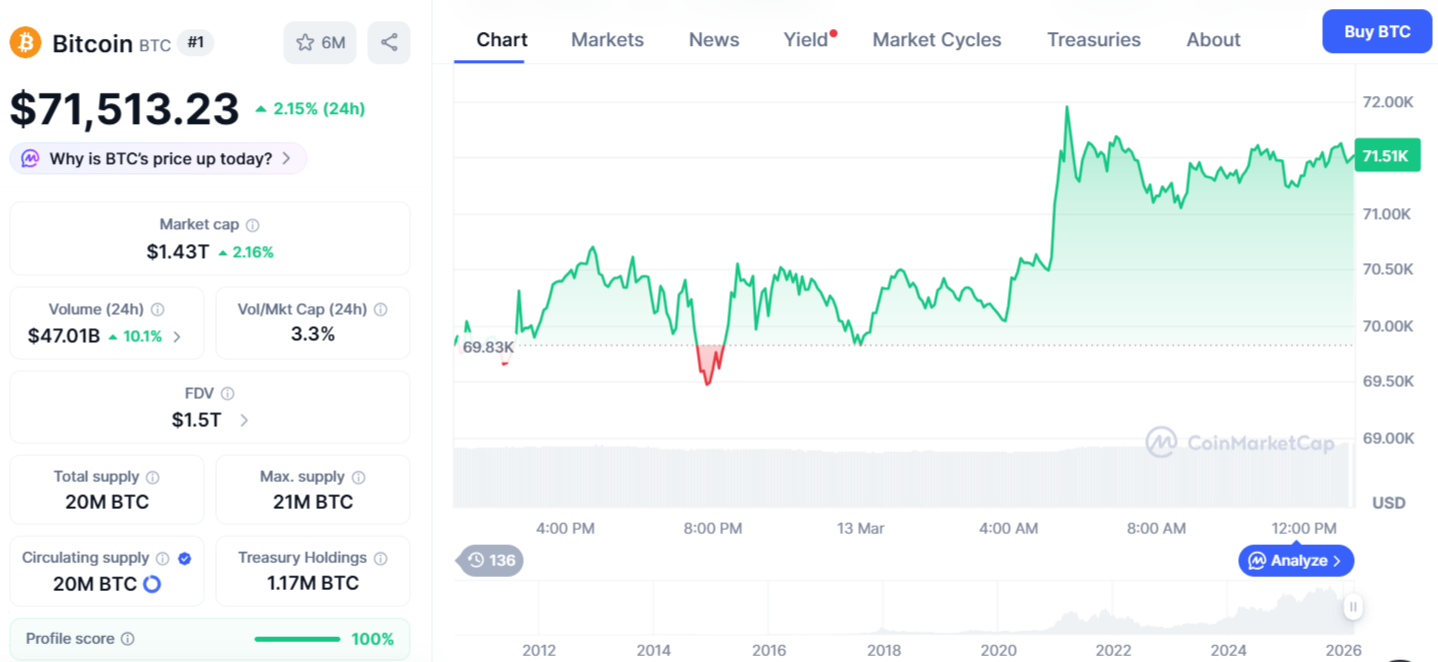Click the FDV info icon
The width and height of the screenshot is (1438, 662).
(x=230, y=393)
